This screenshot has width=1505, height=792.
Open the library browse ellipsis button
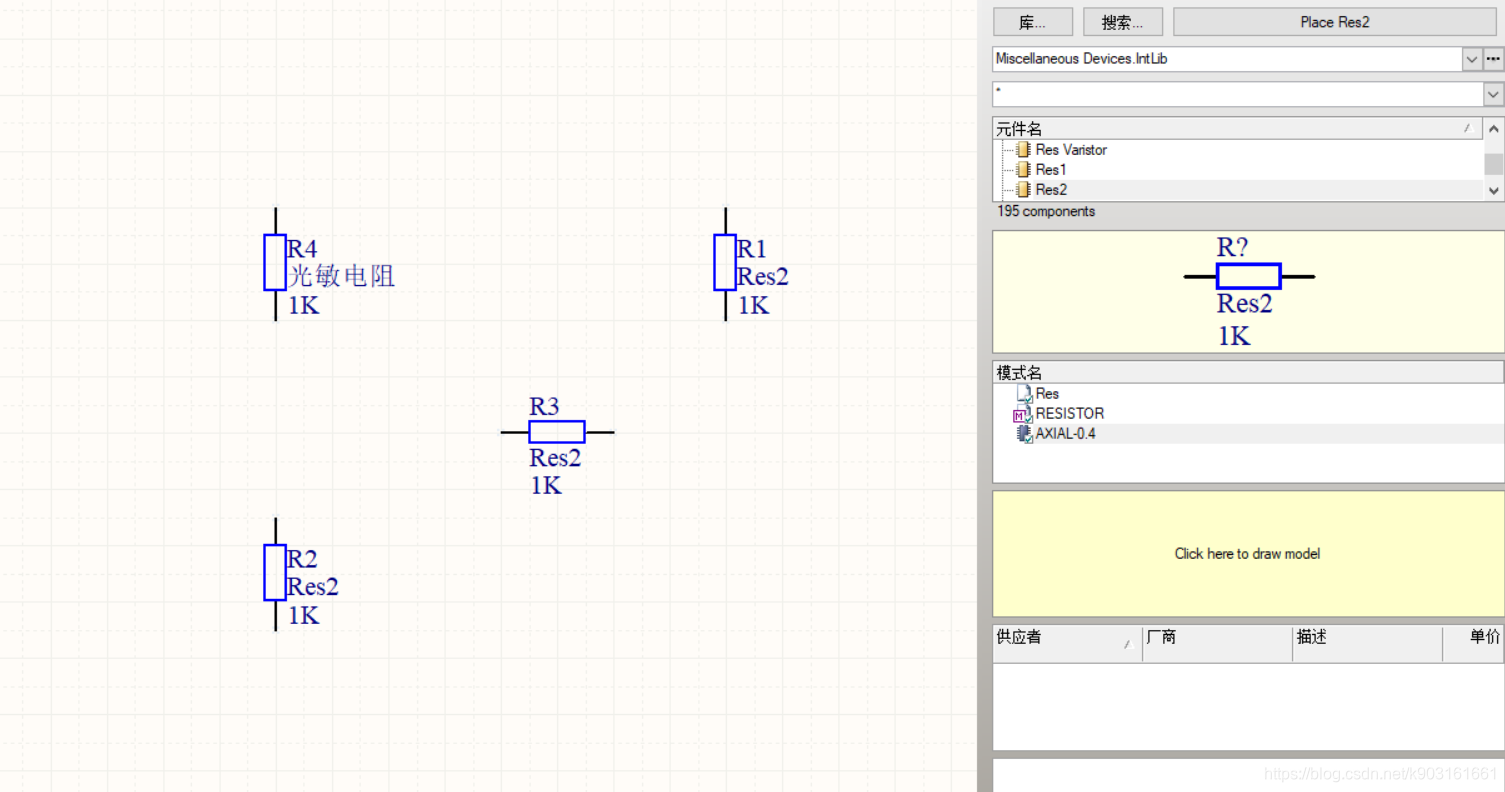pyautogui.click(x=1493, y=59)
